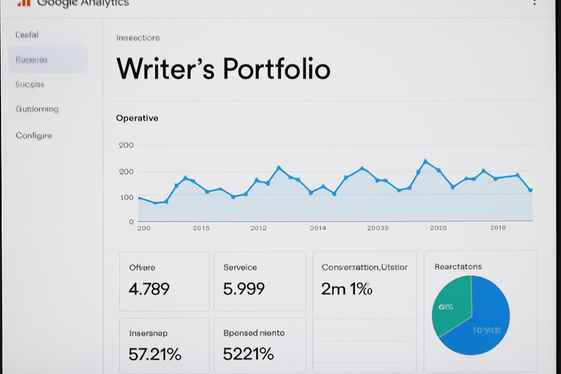Open the Gutiorning sidebar section

(37, 109)
